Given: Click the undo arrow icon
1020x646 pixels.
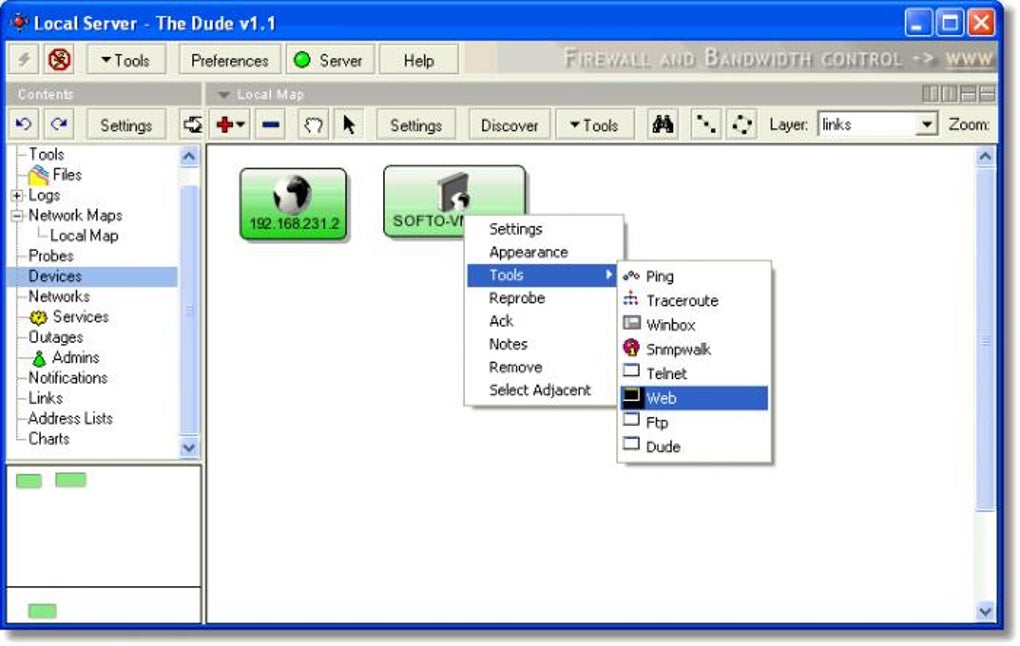Looking at the screenshot, I should click(23, 124).
